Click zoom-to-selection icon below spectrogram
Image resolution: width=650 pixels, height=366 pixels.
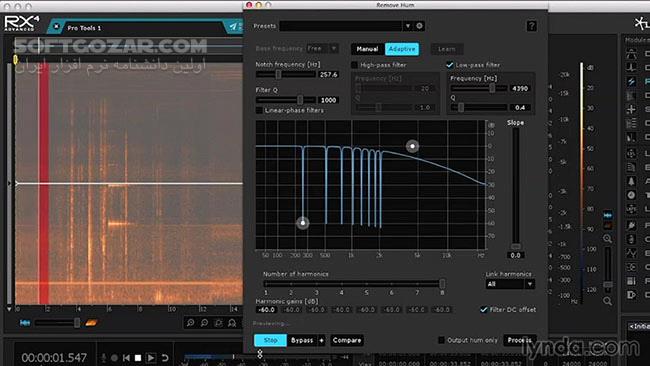(218, 322)
